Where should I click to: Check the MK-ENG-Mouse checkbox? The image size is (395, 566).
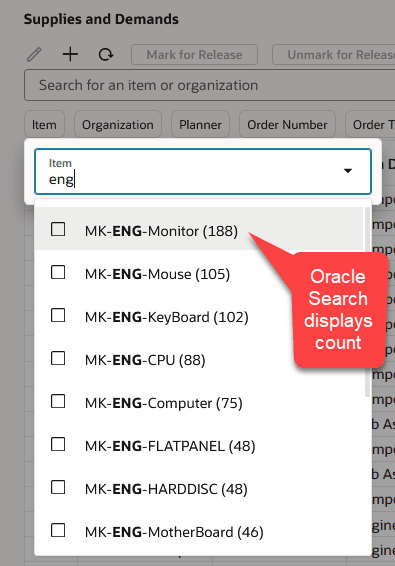(x=58, y=273)
